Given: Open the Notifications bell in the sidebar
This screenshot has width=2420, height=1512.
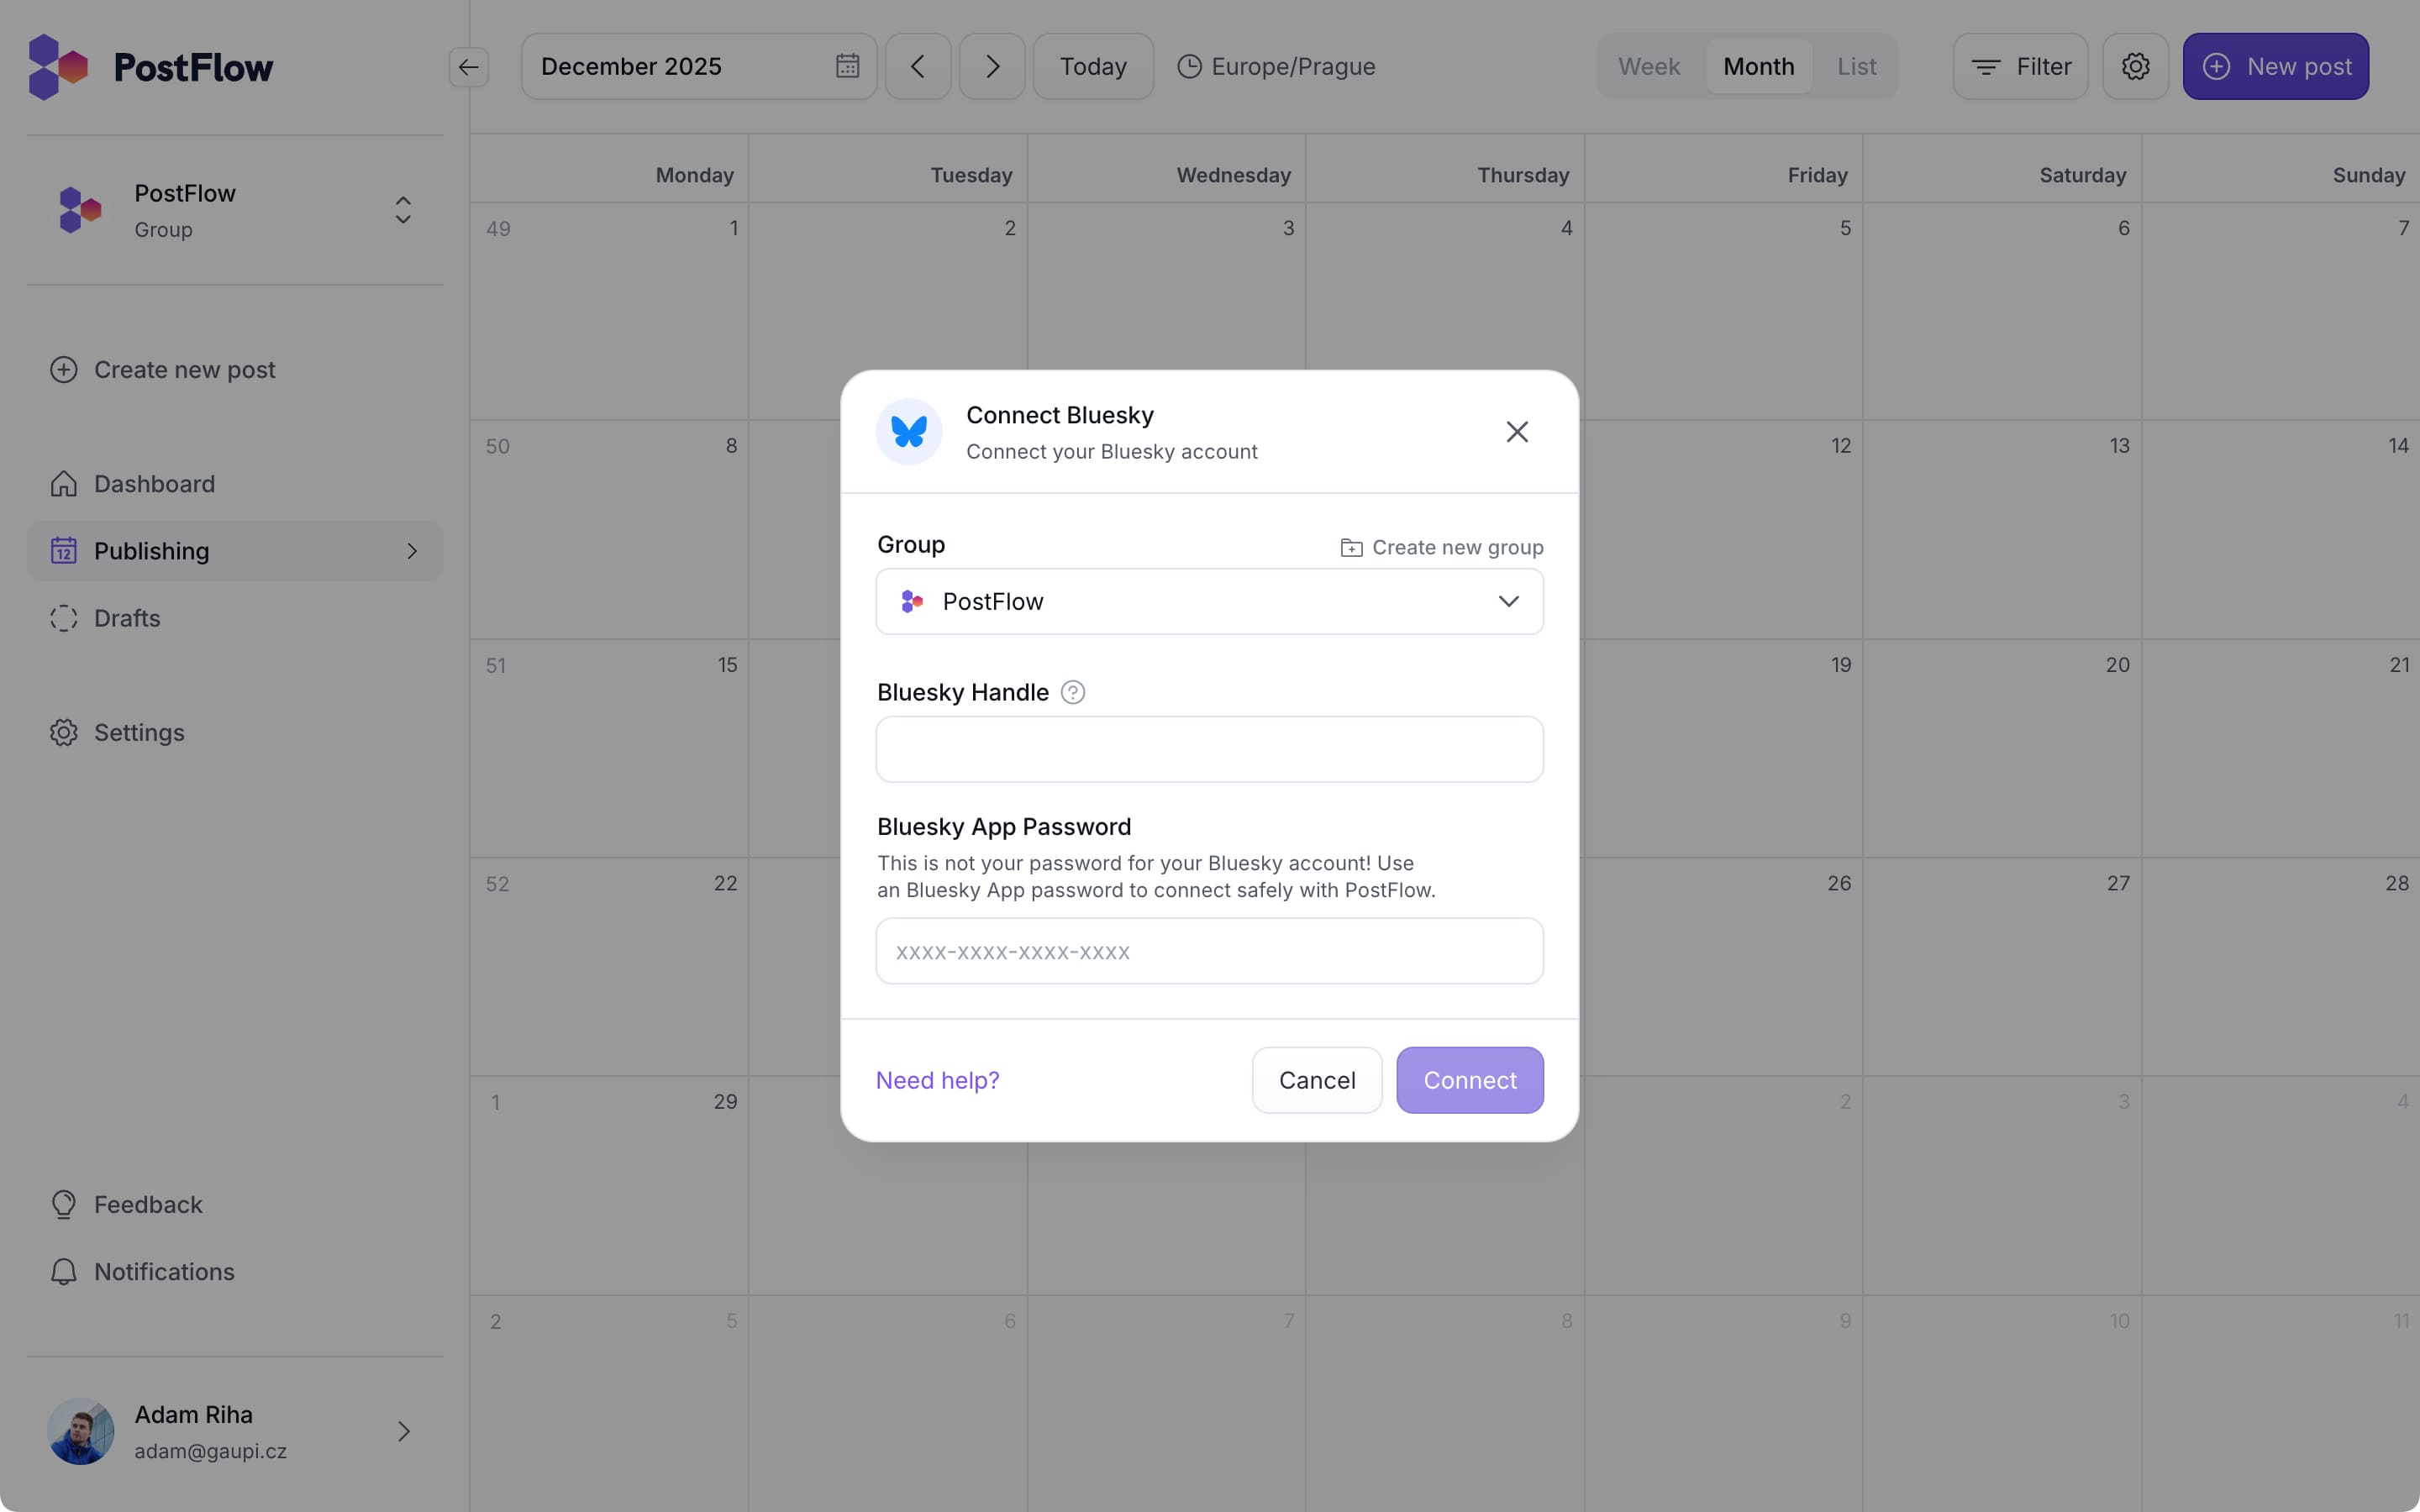Looking at the screenshot, I should coord(64,1271).
